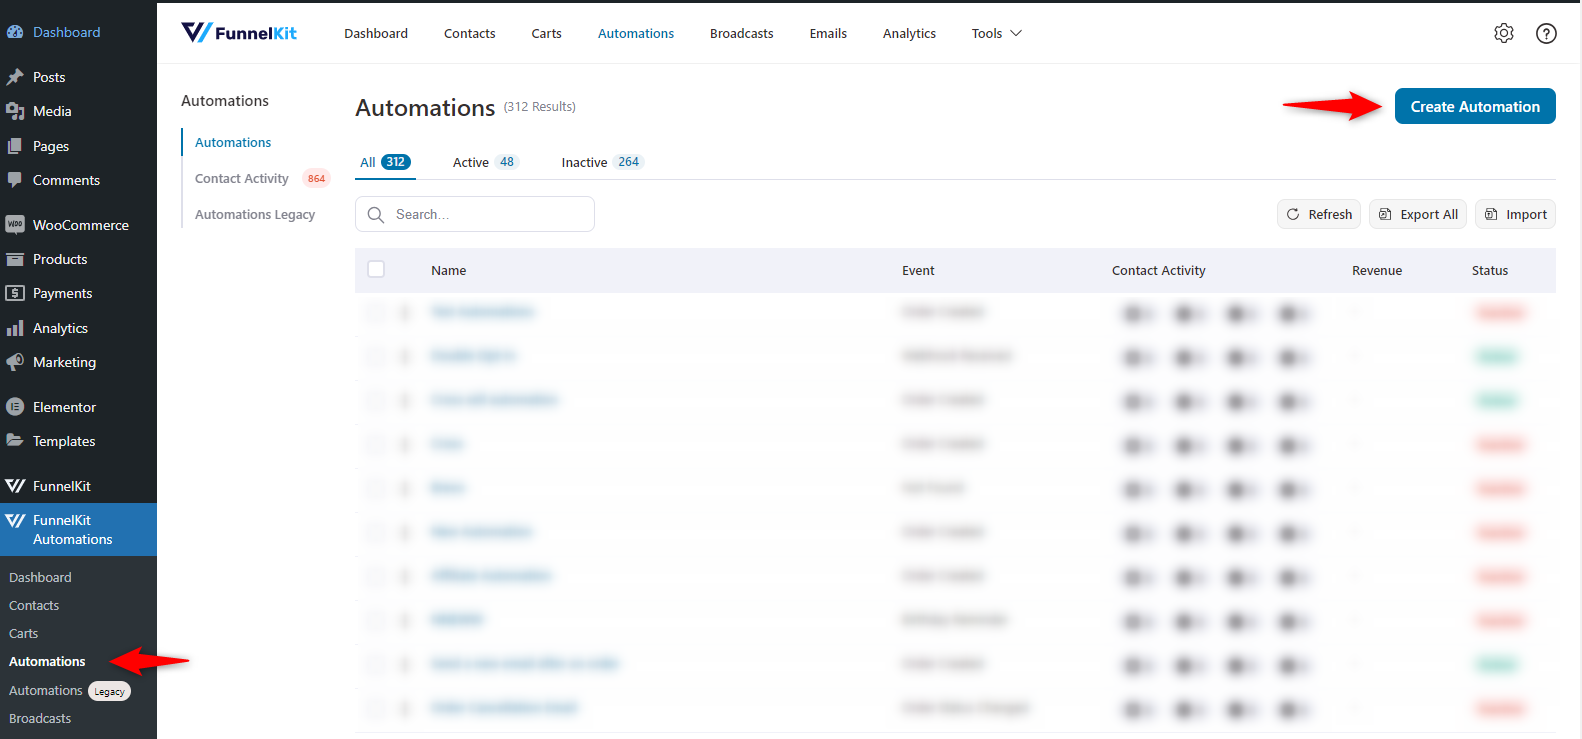Screen dimensions: 1582x739
Task: Open Carts in top navigation
Action: point(546,33)
